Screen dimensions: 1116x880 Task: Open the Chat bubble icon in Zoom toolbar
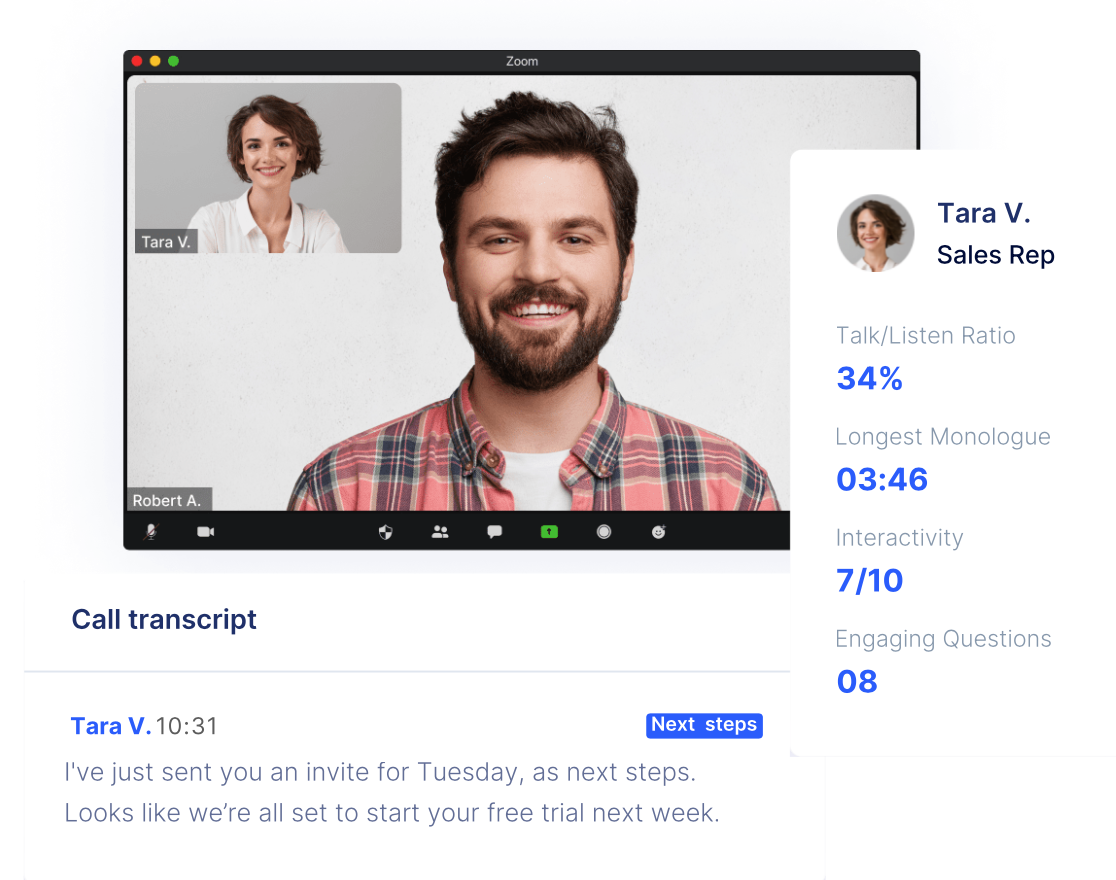tap(495, 532)
